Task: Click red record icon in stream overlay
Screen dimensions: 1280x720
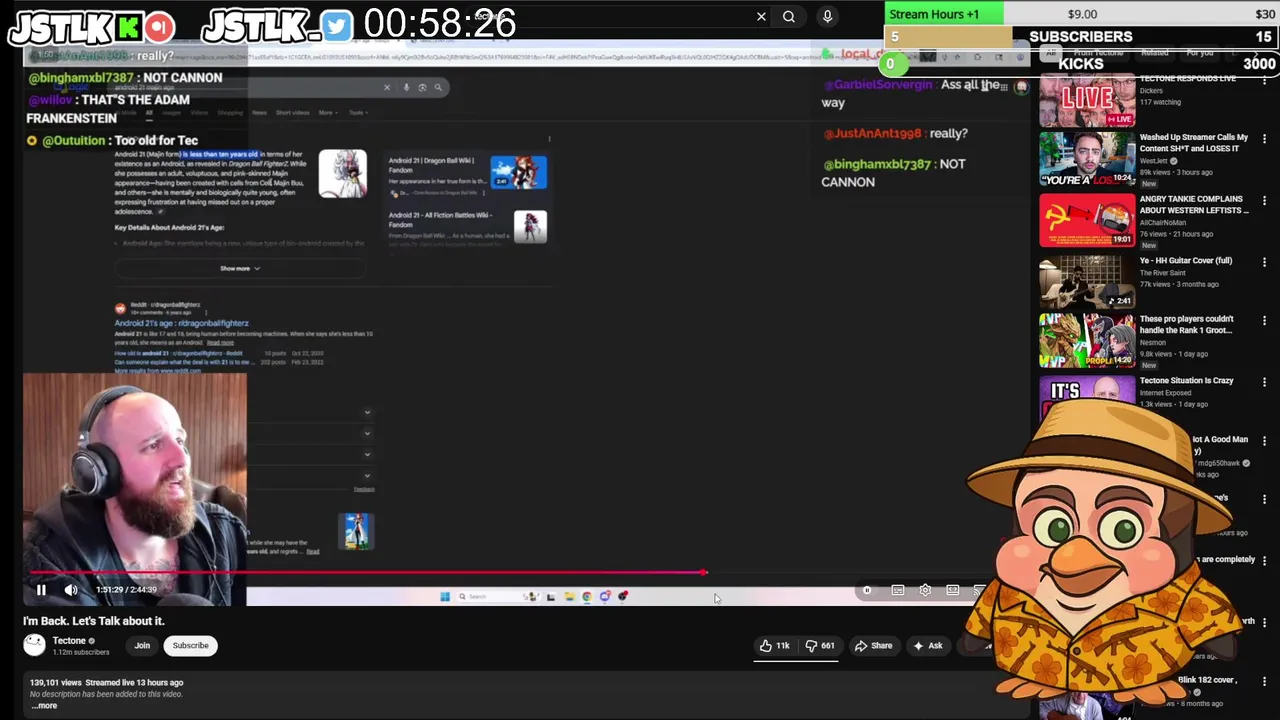Action: 160,27
